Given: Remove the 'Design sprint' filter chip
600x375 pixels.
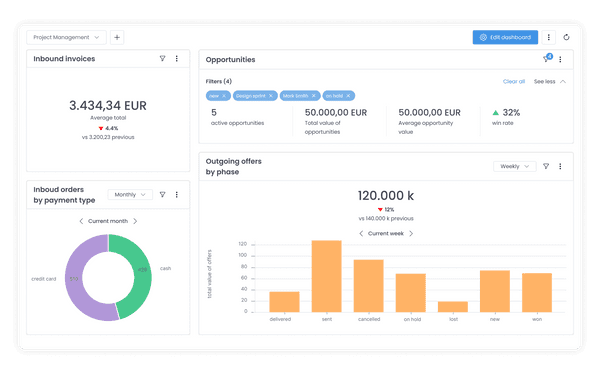Looking at the screenshot, I should point(271,96).
